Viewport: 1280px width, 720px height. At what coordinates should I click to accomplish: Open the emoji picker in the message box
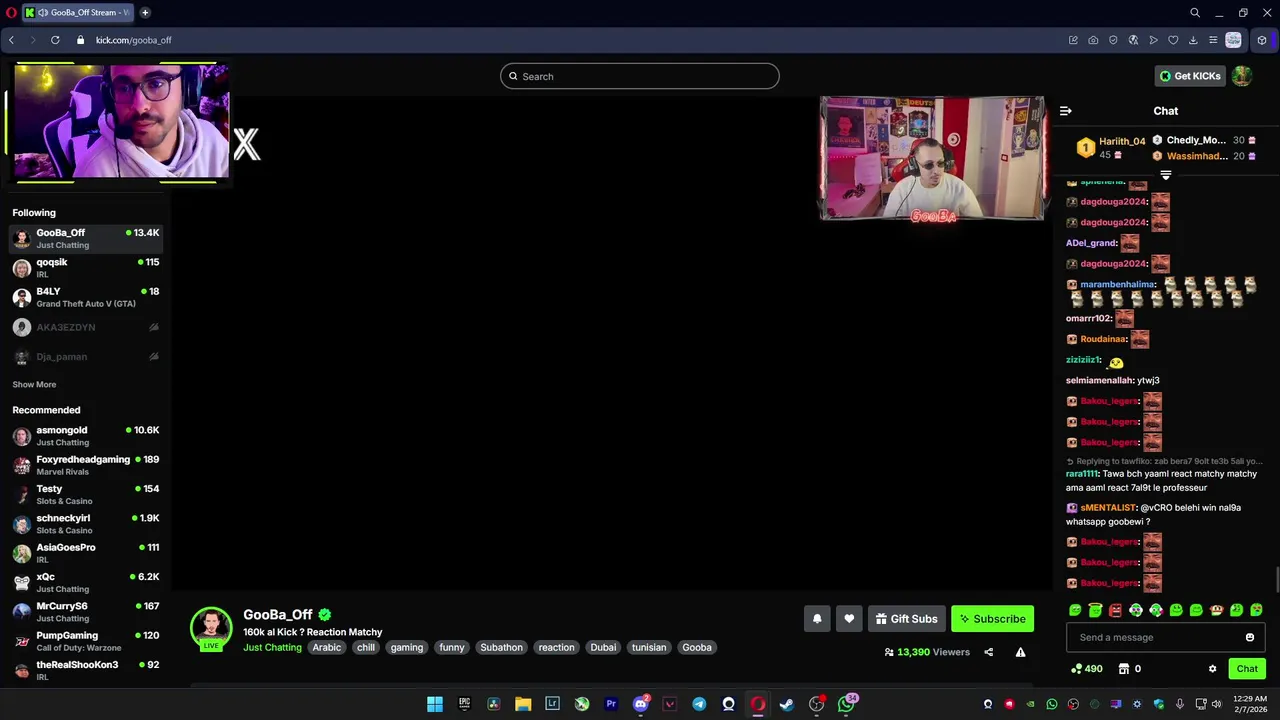coord(1249,638)
